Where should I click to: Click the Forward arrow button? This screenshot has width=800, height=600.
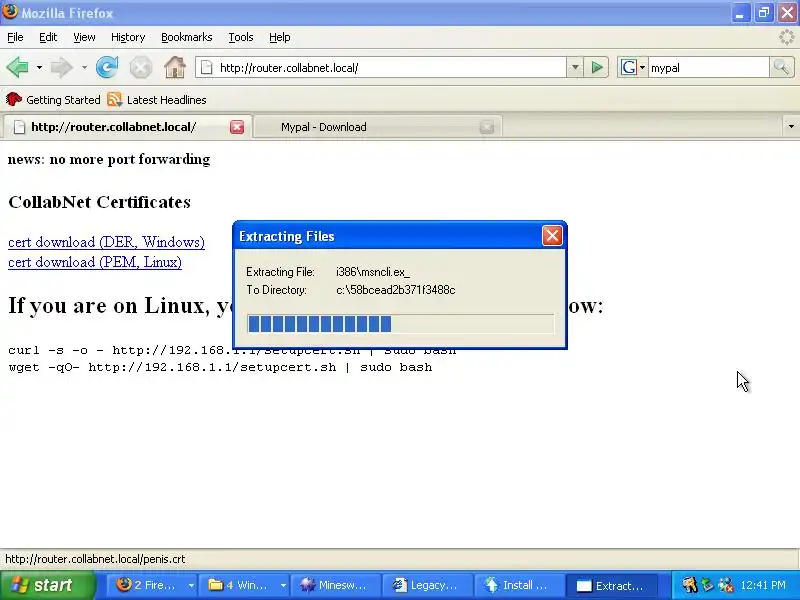coord(62,67)
